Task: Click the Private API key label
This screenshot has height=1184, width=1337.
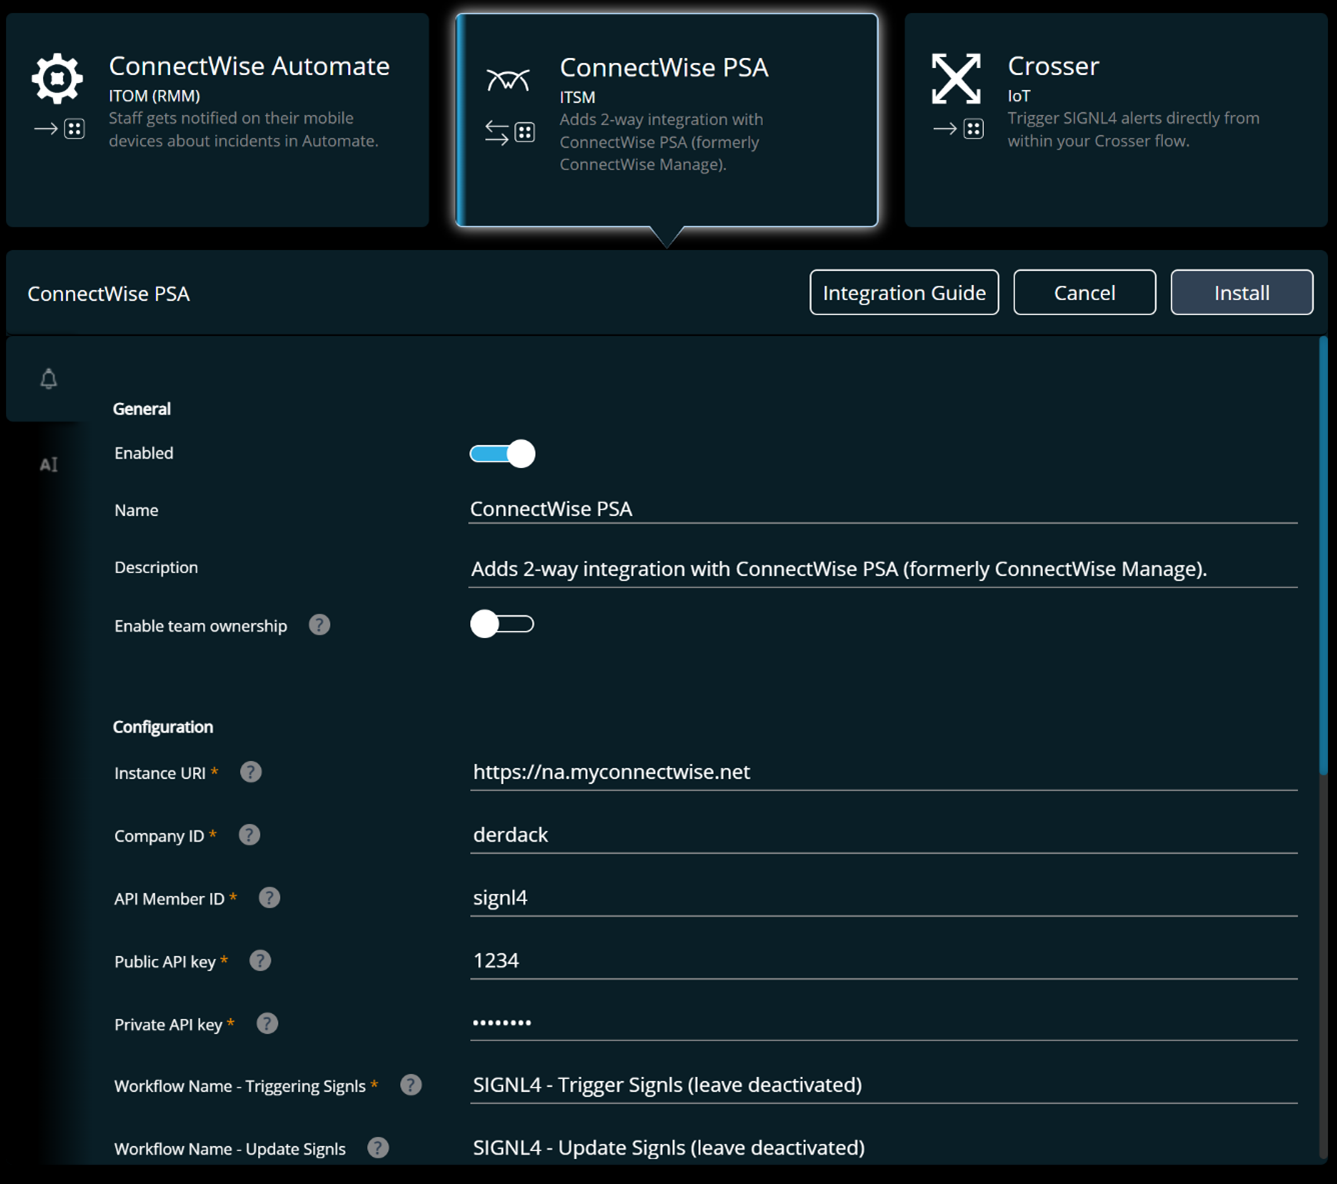Action: pos(168,1025)
